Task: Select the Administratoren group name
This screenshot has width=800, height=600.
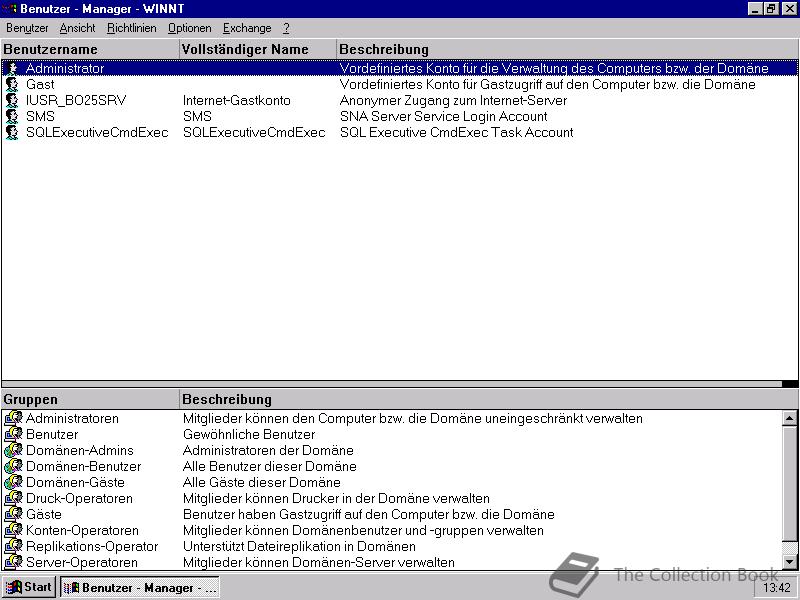Action: point(72,418)
